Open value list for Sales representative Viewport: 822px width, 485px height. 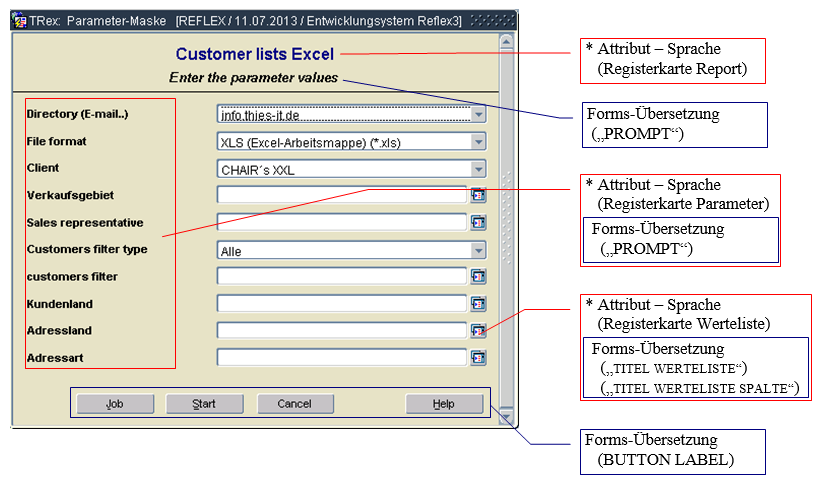click(x=478, y=222)
